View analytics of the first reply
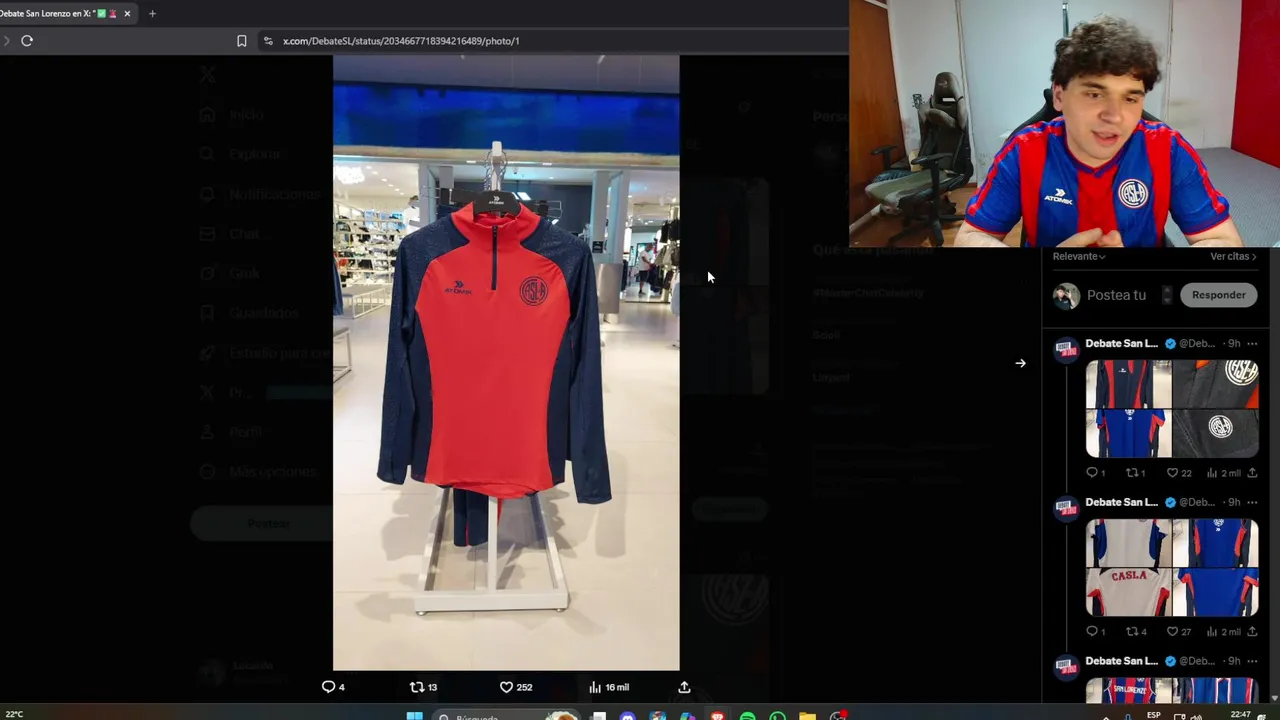Screen dimensions: 1280x720 (1223, 473)
